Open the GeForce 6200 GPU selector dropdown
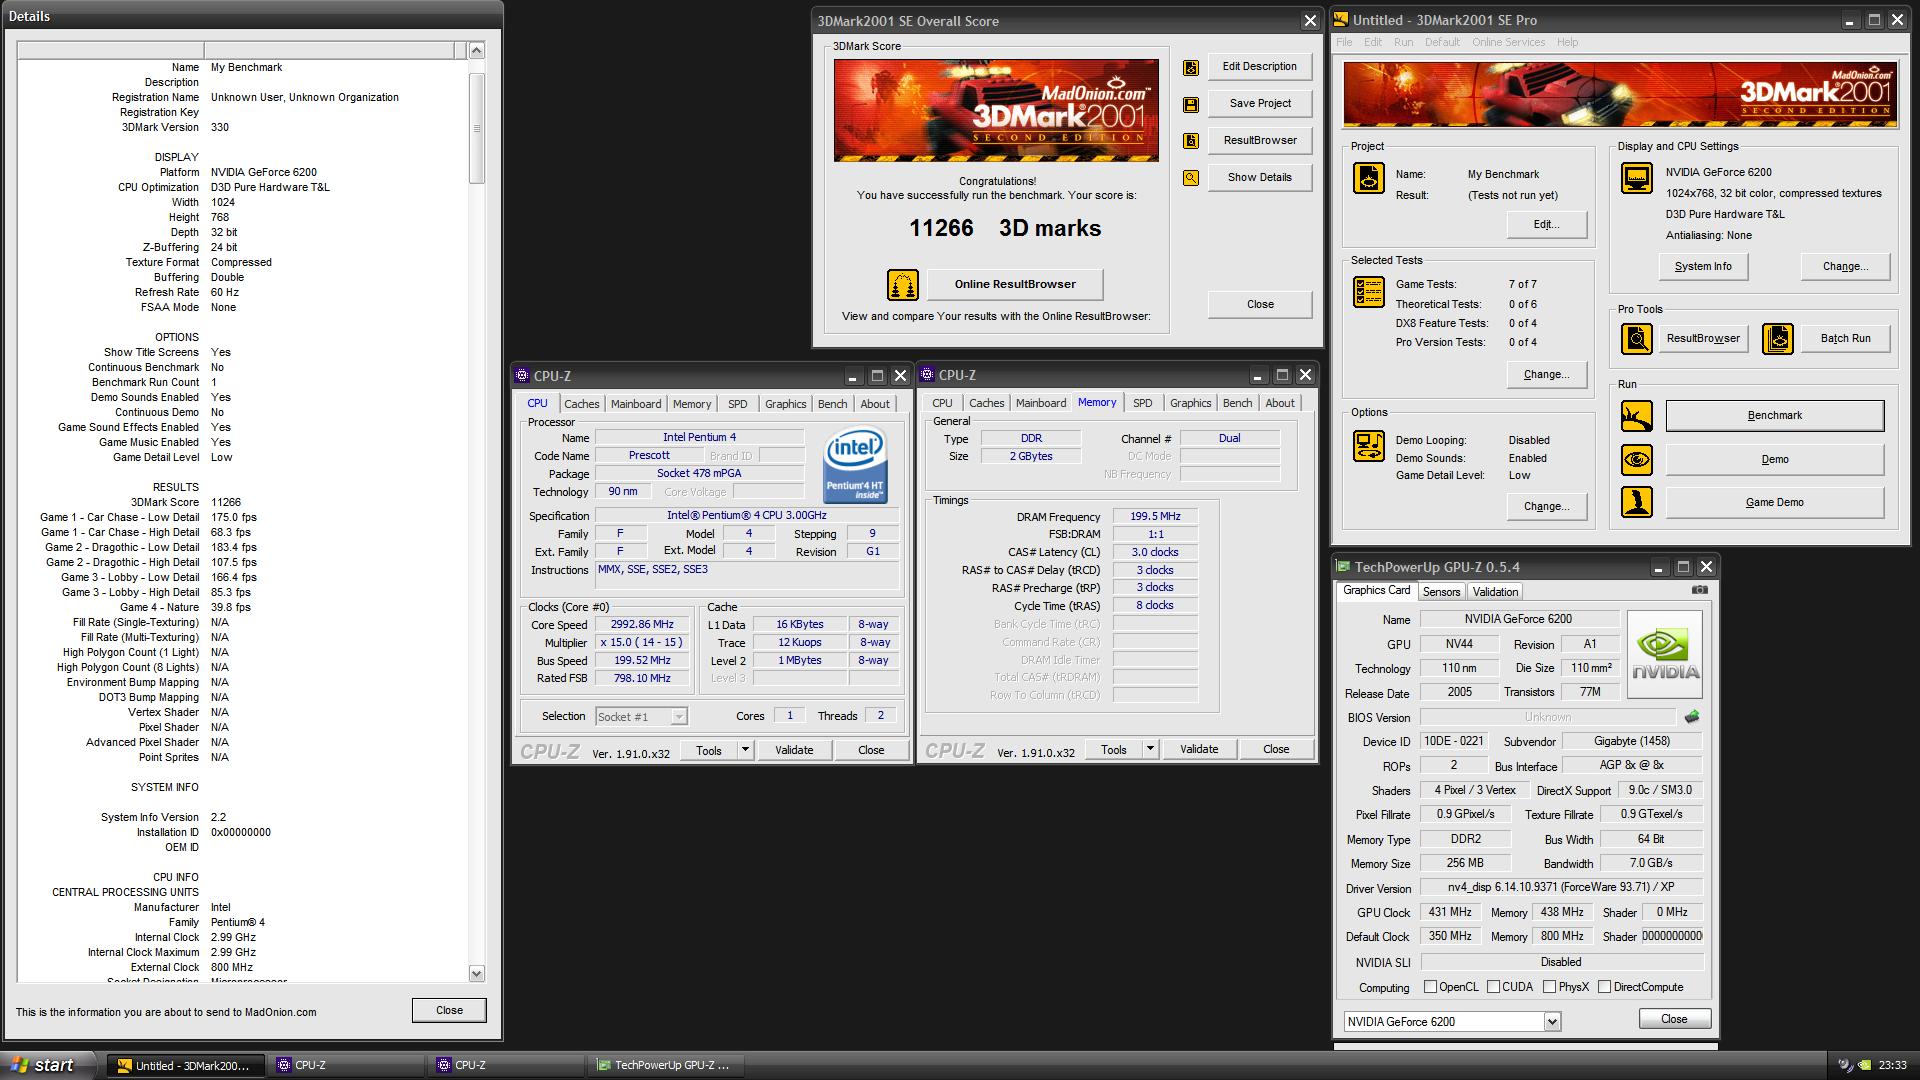 pyautogui.click(x=1552, y=1022)
